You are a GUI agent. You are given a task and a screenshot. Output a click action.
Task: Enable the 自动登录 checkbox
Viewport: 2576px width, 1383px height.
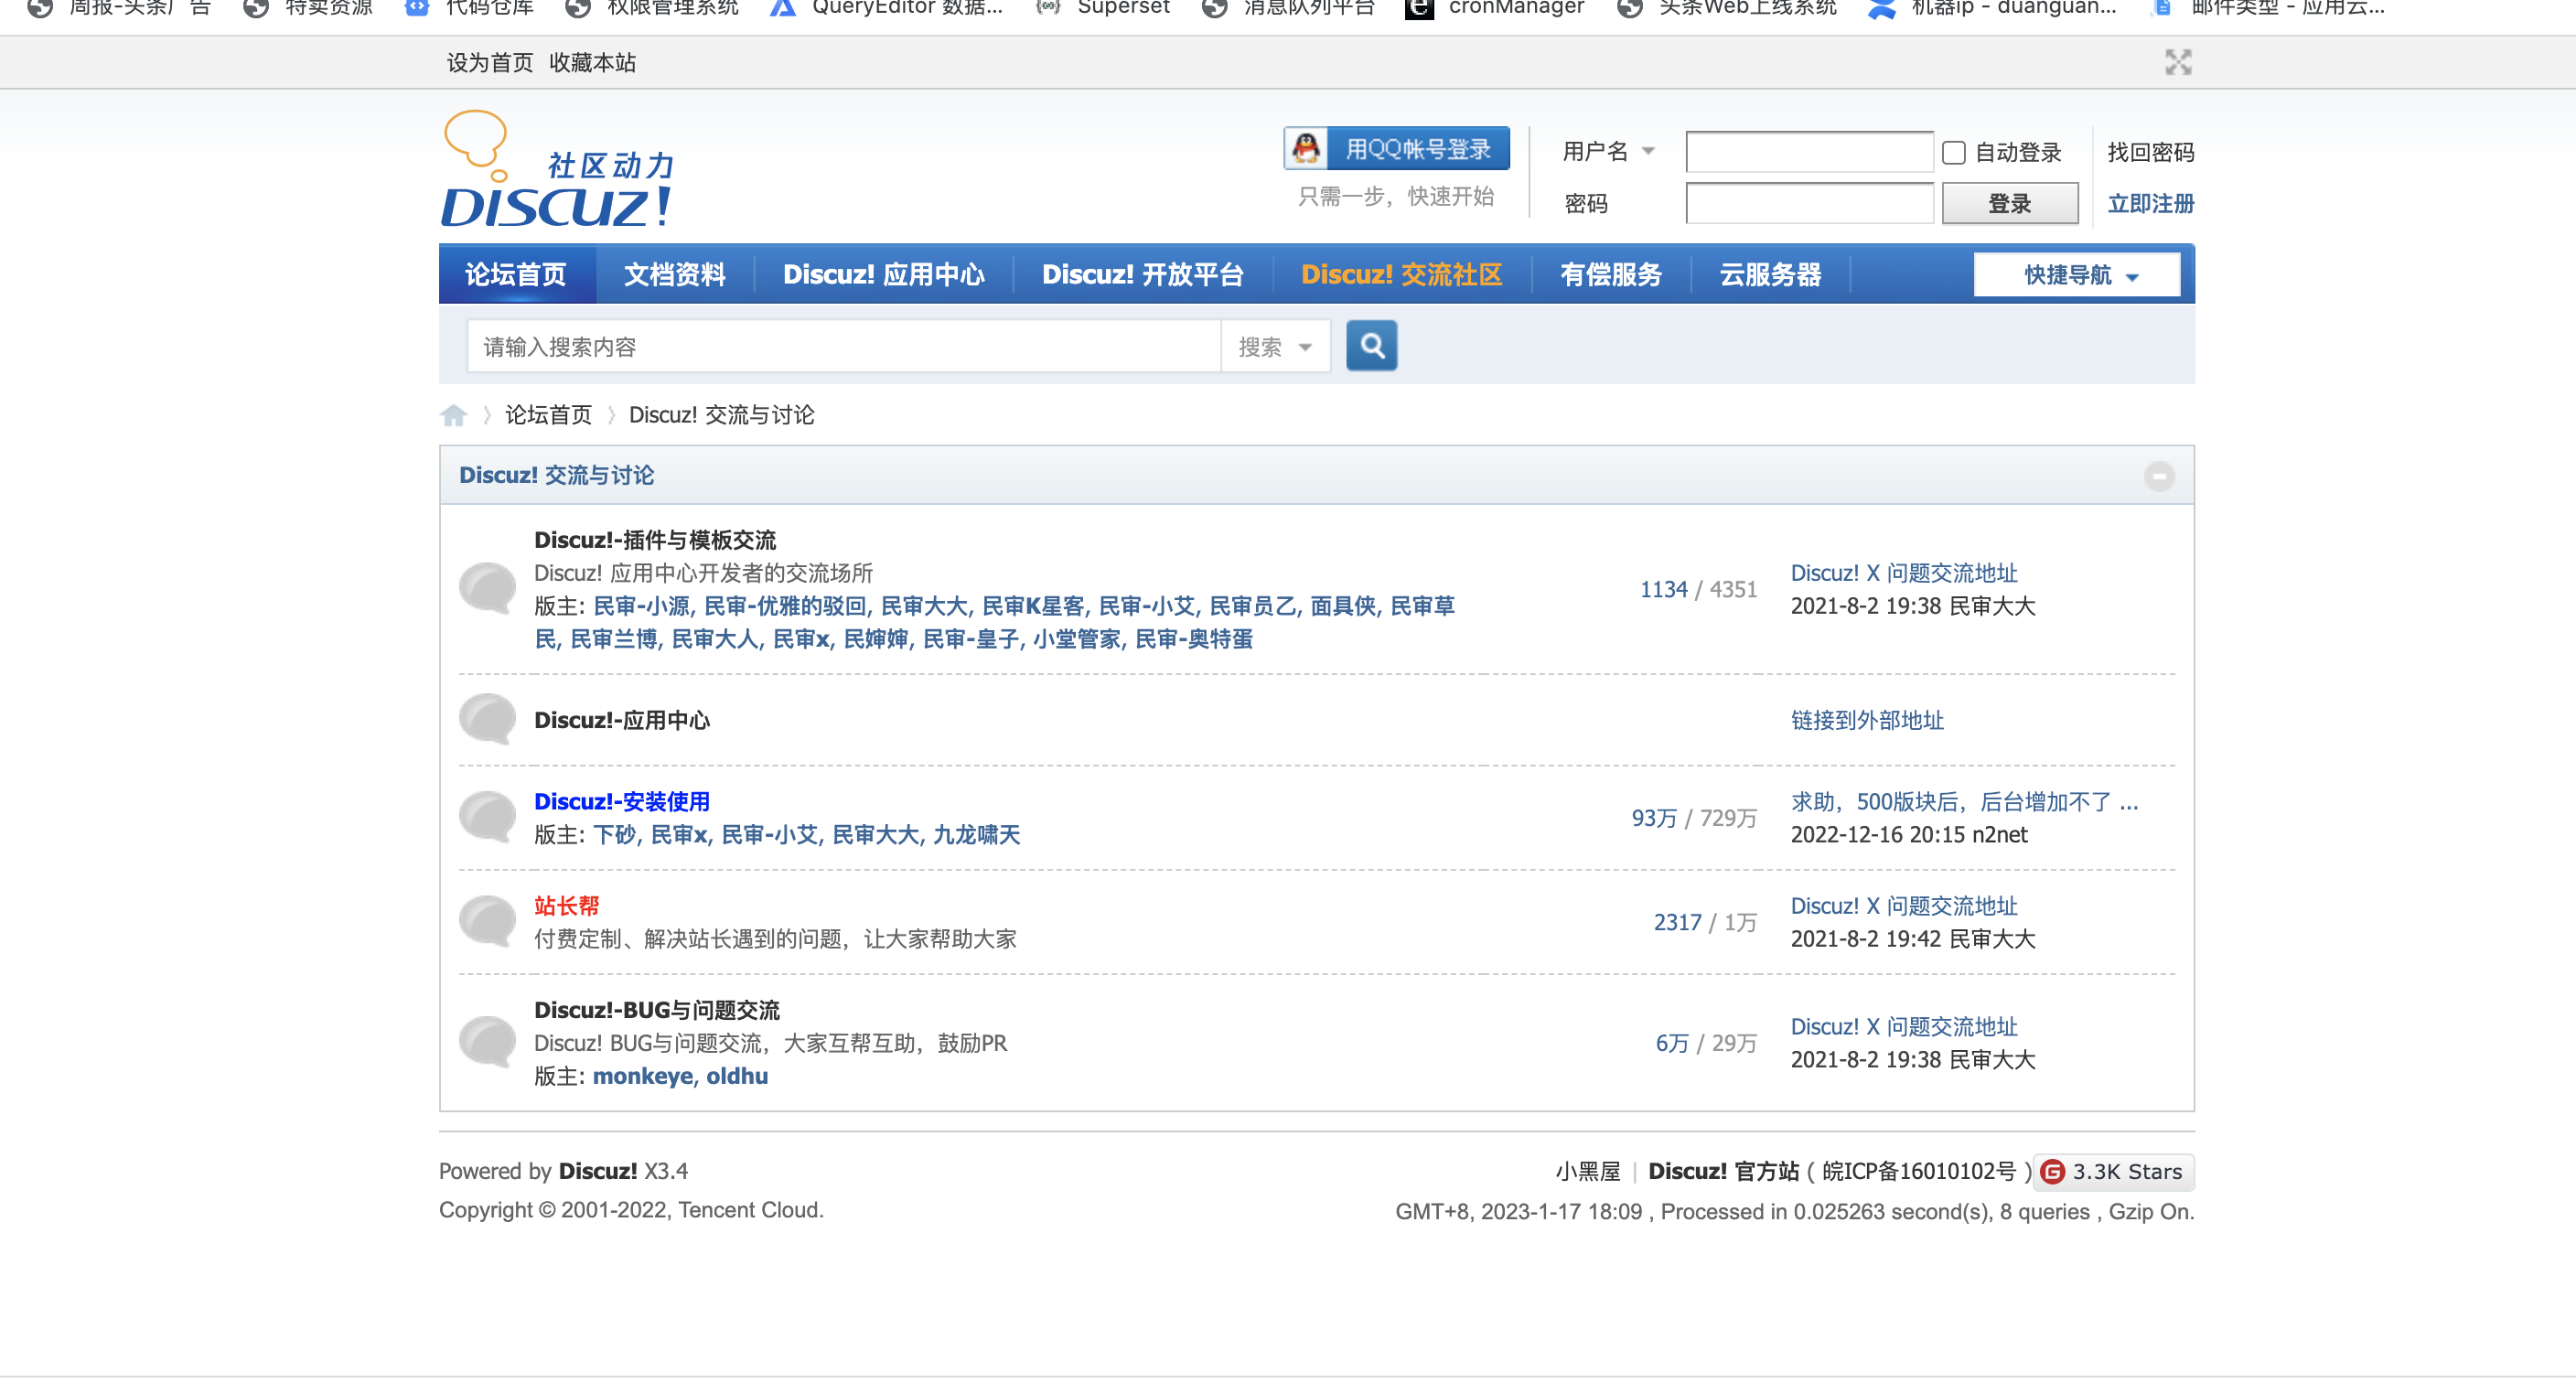tap(1953, 153)
